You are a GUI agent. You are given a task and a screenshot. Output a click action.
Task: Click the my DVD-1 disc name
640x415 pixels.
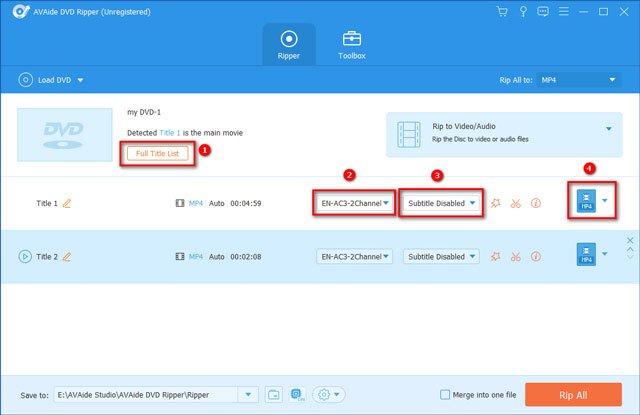pos(144,112)
